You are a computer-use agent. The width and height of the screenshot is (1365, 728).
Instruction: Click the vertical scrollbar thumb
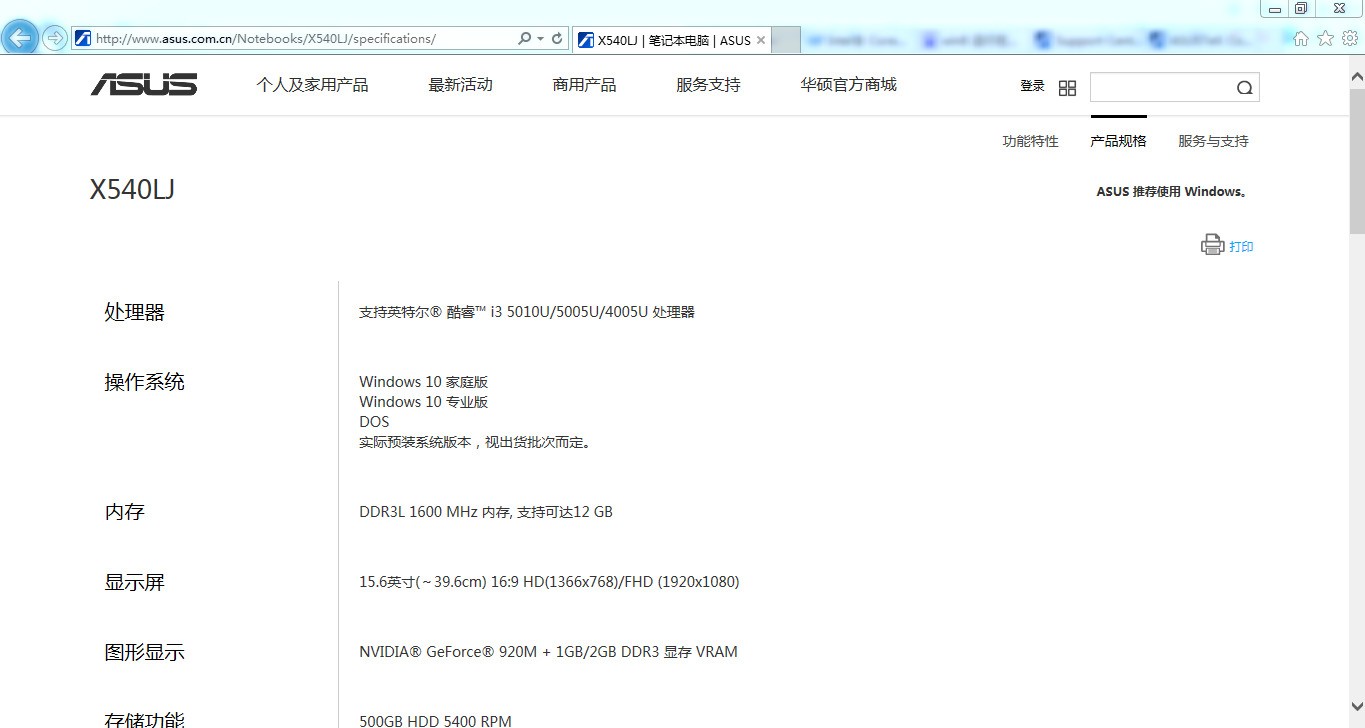click(1357, 160)
